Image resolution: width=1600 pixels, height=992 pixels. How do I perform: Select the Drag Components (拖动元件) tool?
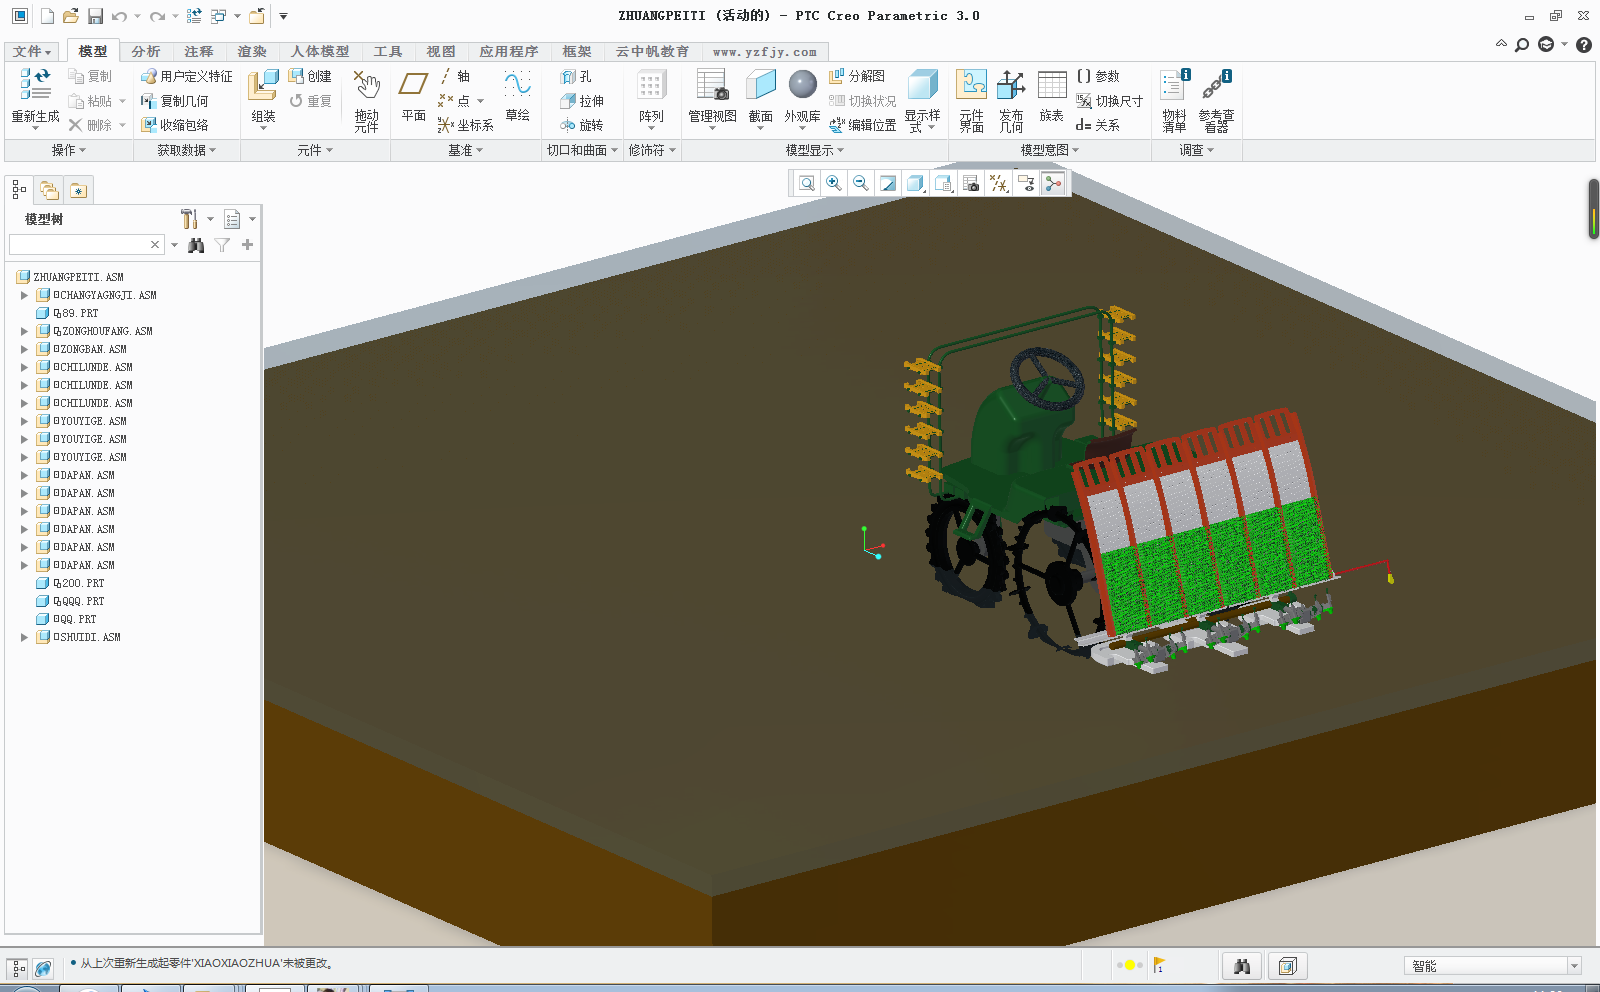pos(367,101)
